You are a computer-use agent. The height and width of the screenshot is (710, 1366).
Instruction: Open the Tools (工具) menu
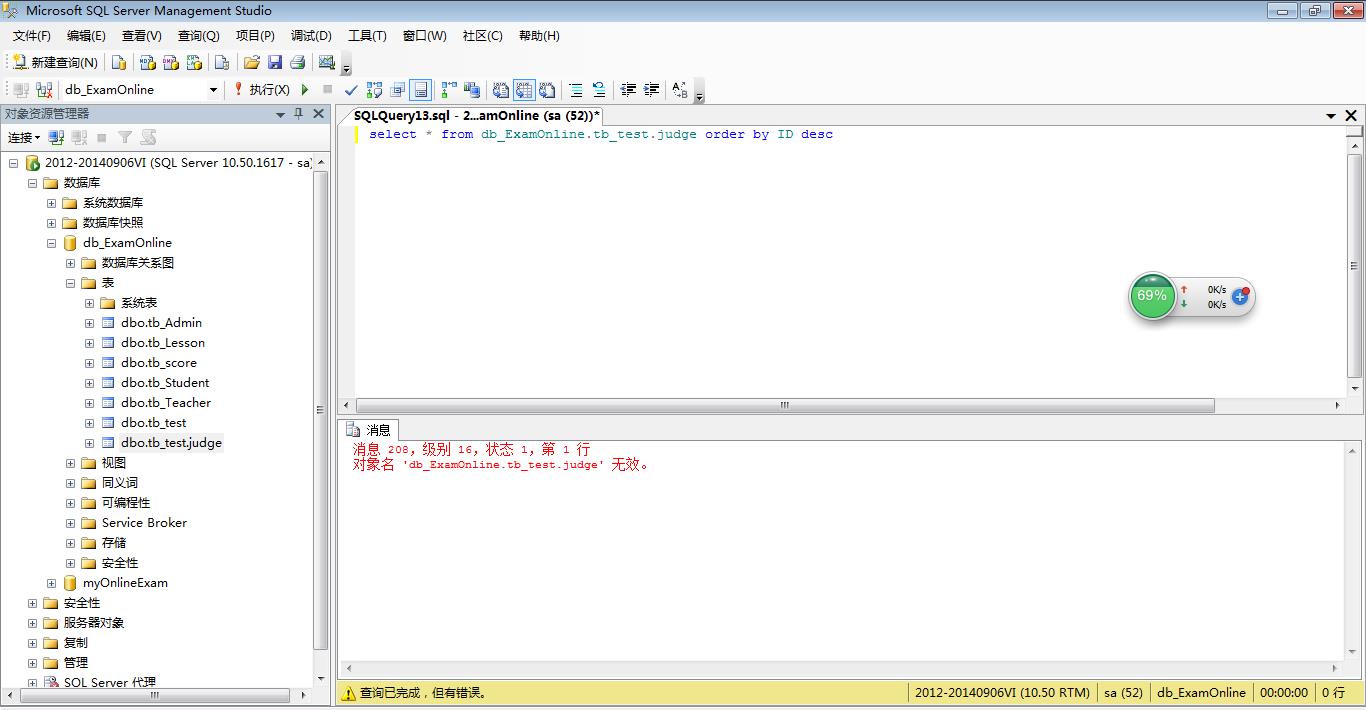tap(367, 36)
